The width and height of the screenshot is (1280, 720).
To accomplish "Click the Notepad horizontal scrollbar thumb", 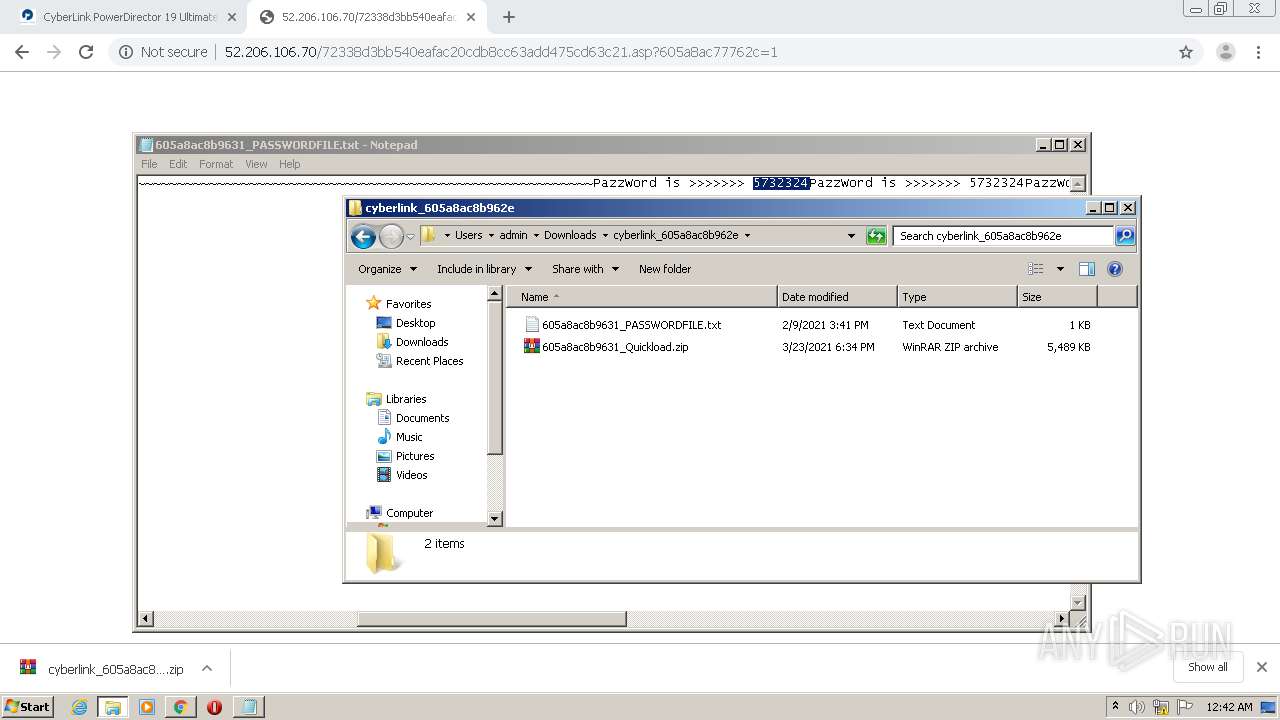I will (x=491, y=619).
